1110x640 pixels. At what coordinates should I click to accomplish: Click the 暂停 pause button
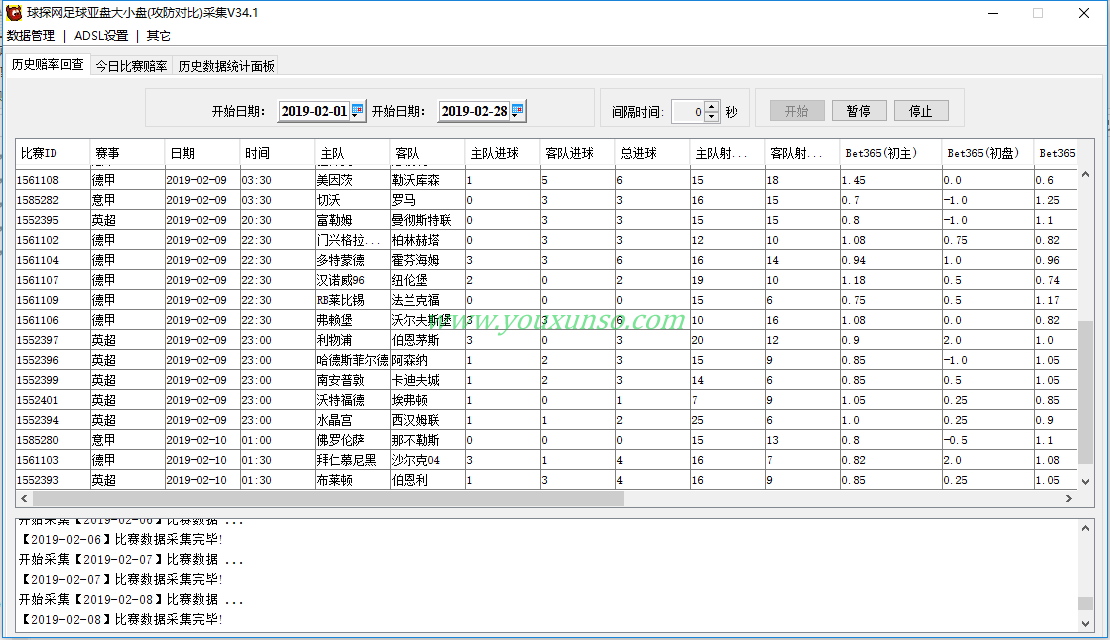pyautogui.click(x=858, y=111)
